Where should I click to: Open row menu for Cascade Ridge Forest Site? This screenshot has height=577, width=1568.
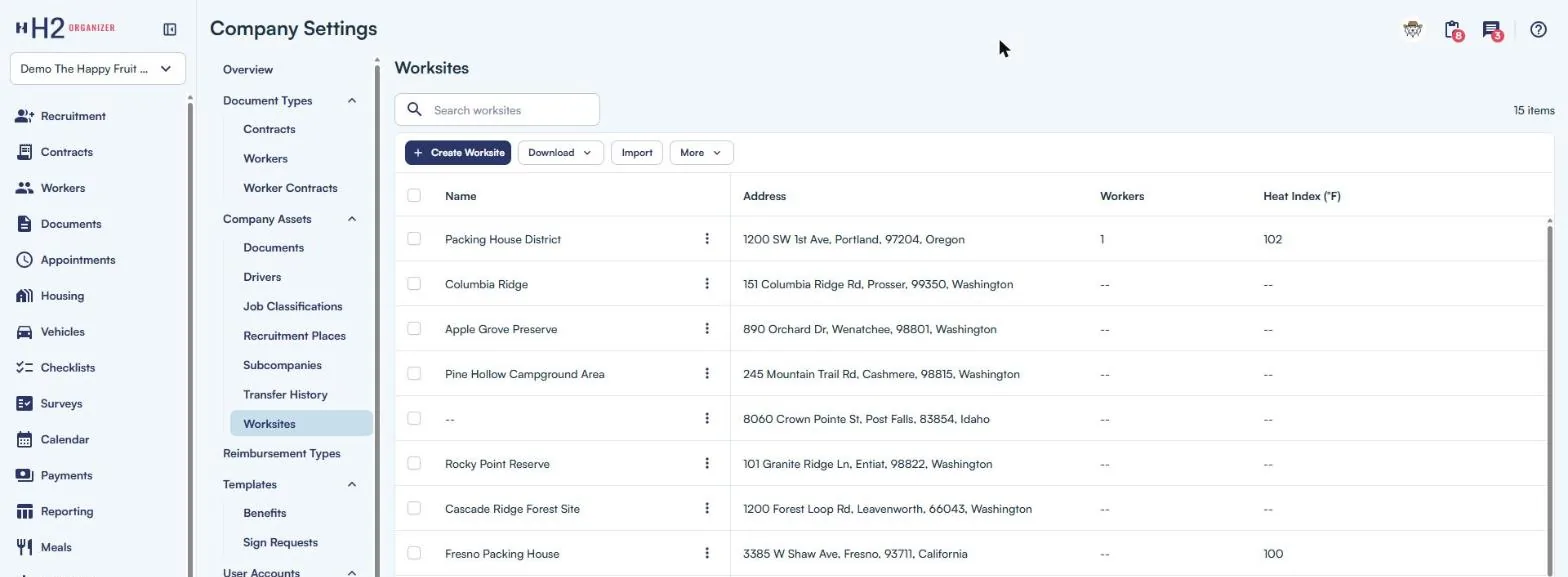click(x=707, y=509)
